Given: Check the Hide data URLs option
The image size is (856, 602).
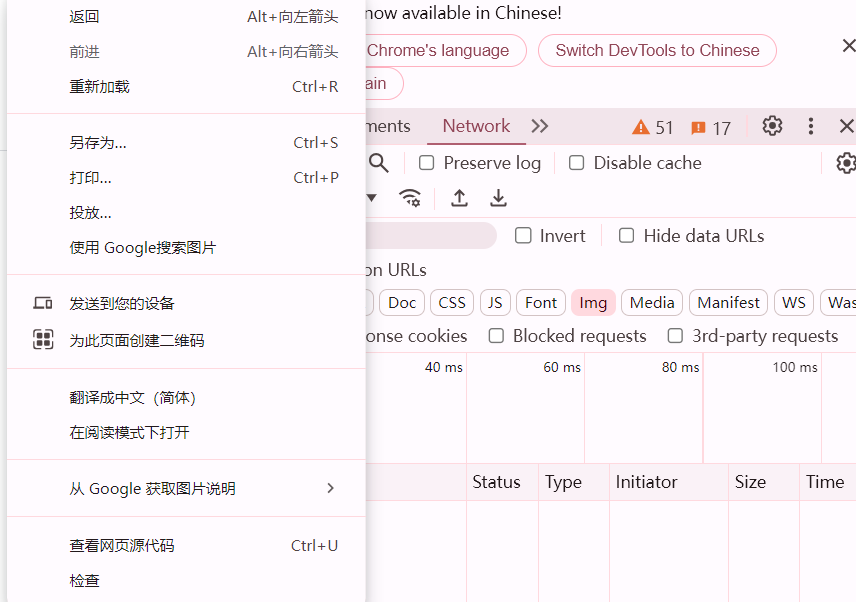Looking at the screenshot, I should [627, 236].
